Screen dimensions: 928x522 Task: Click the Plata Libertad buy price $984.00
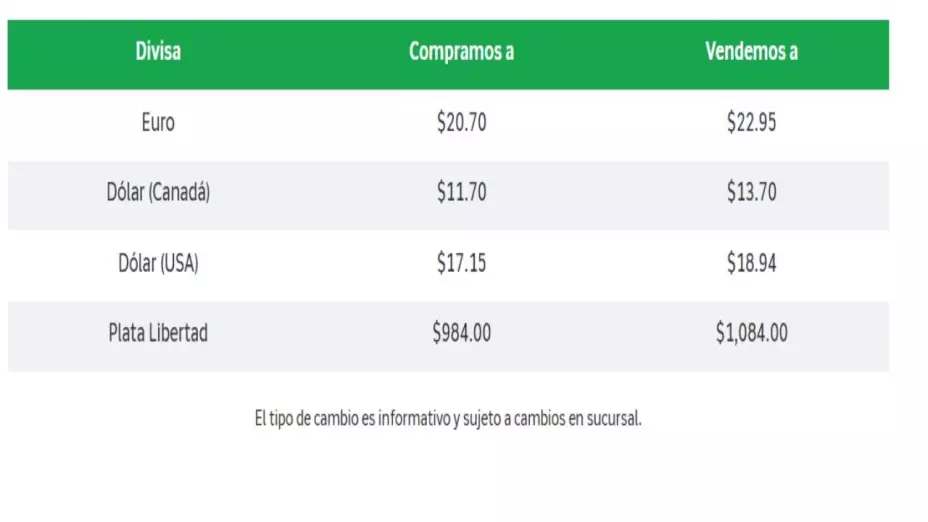click(x=461, y=334)
